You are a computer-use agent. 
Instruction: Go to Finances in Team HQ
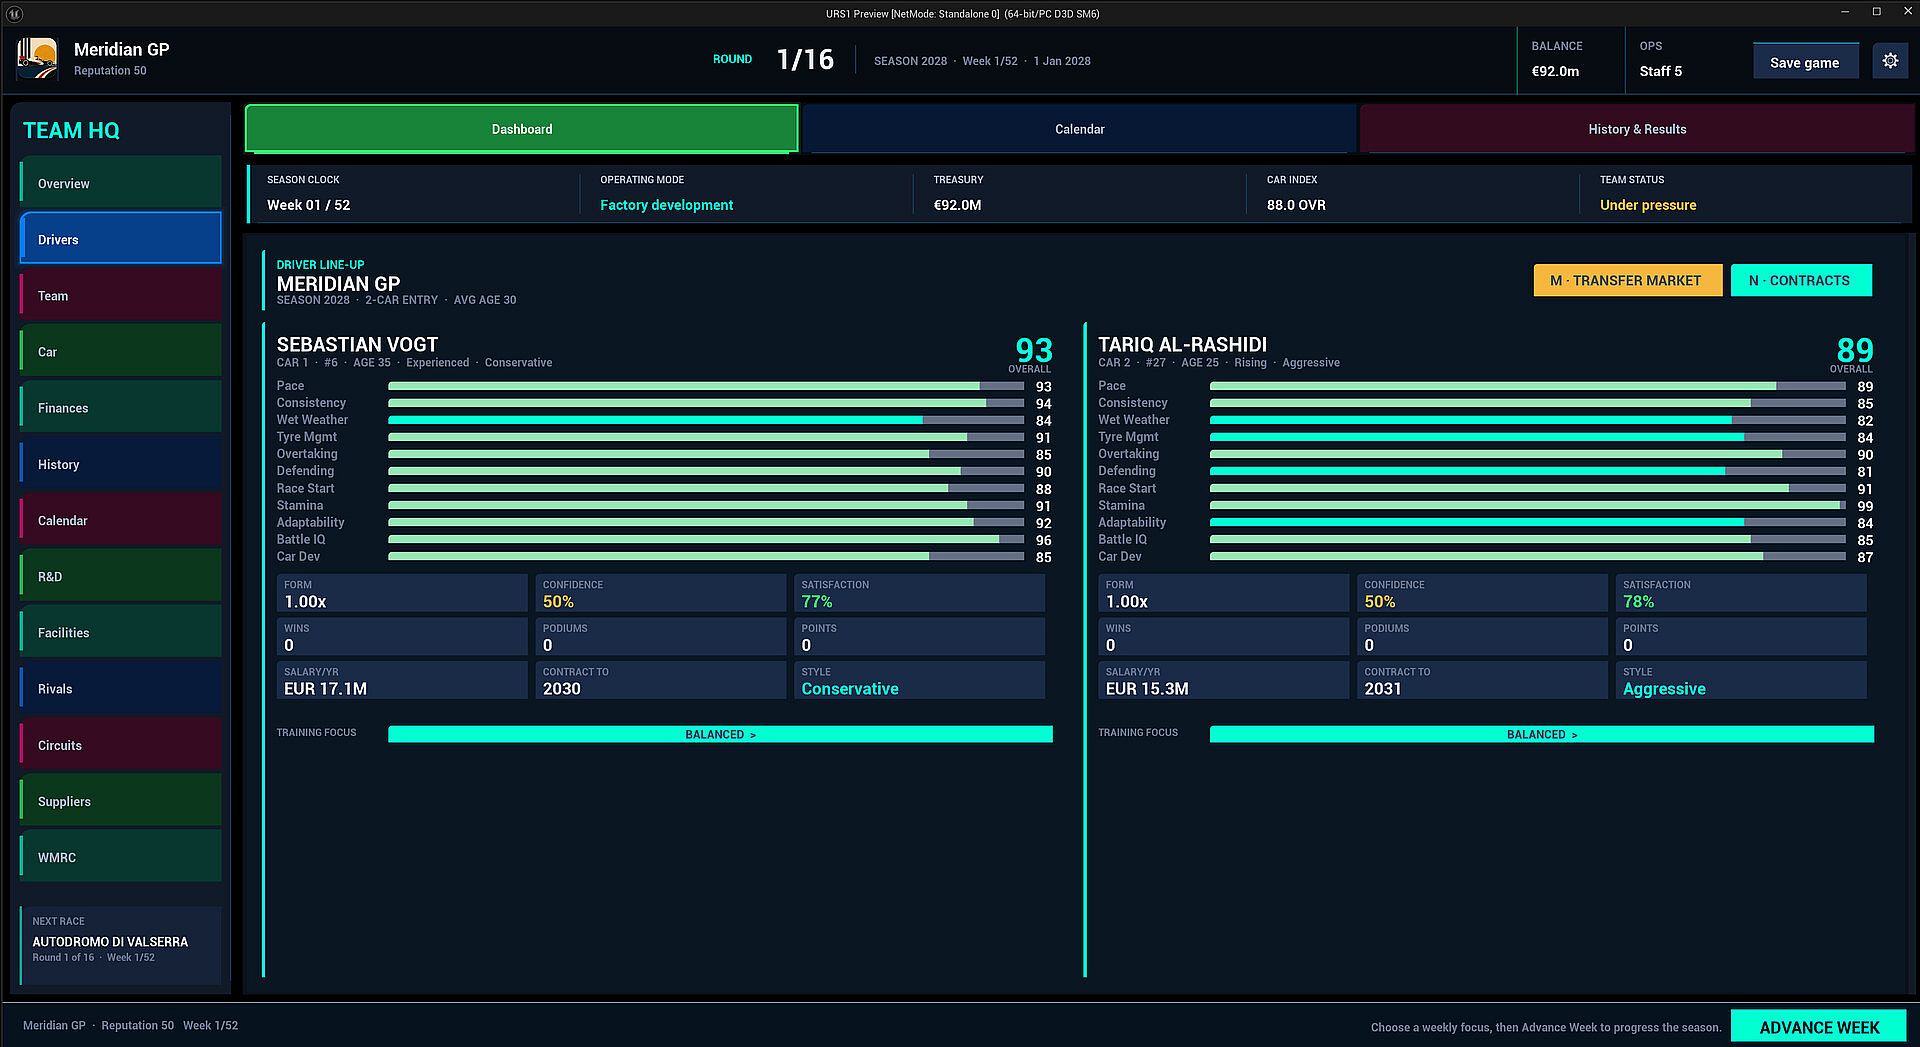[121, 408]
